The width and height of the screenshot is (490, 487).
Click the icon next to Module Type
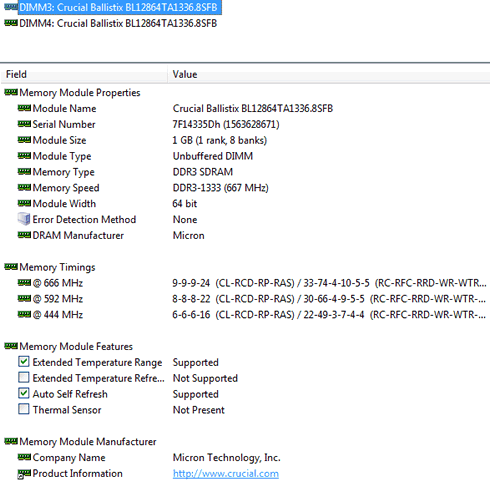(x=24, y=156)
